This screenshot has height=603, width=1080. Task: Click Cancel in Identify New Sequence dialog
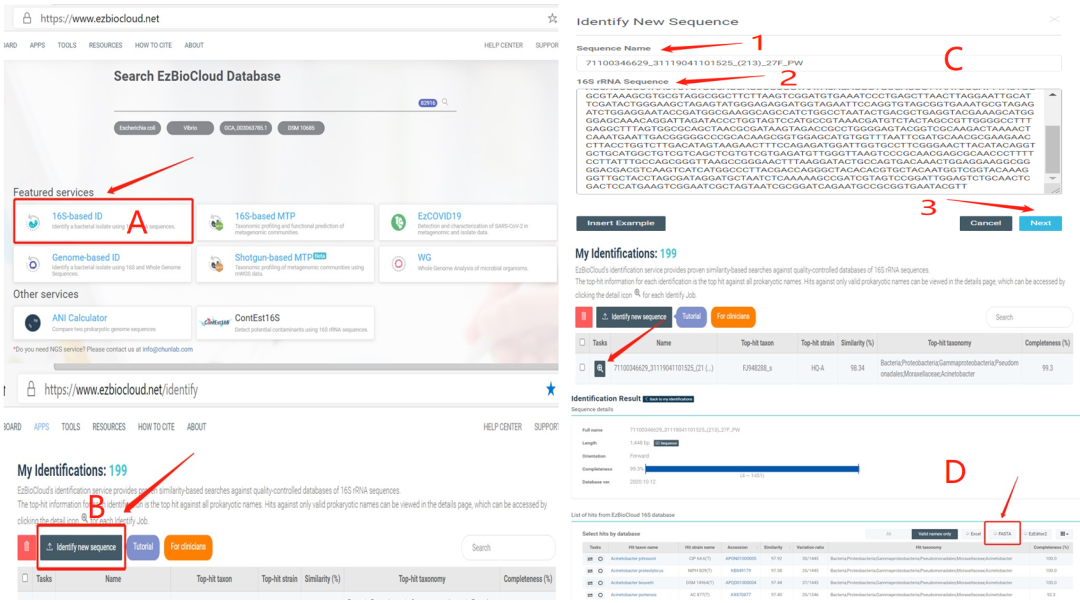(x=986, y=223)
